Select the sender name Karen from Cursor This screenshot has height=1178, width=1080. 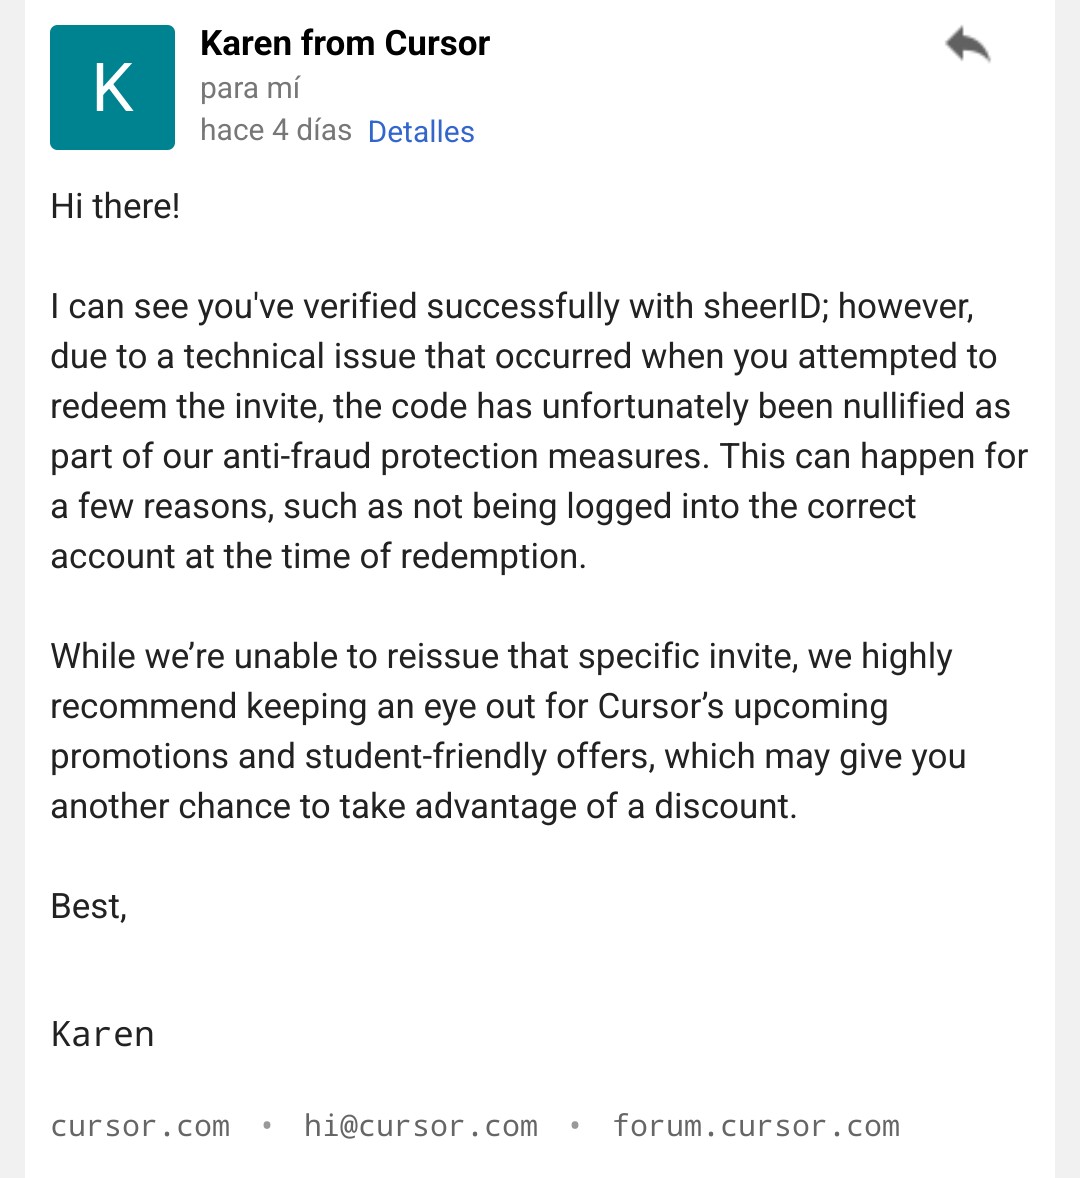coord(345,44)
